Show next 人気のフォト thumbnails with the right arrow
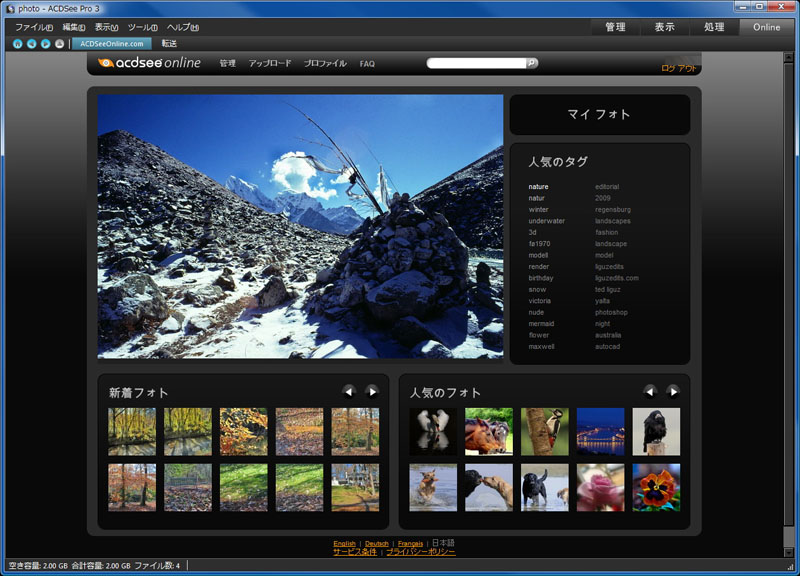 pyautogui.click(x=673, y=391)
